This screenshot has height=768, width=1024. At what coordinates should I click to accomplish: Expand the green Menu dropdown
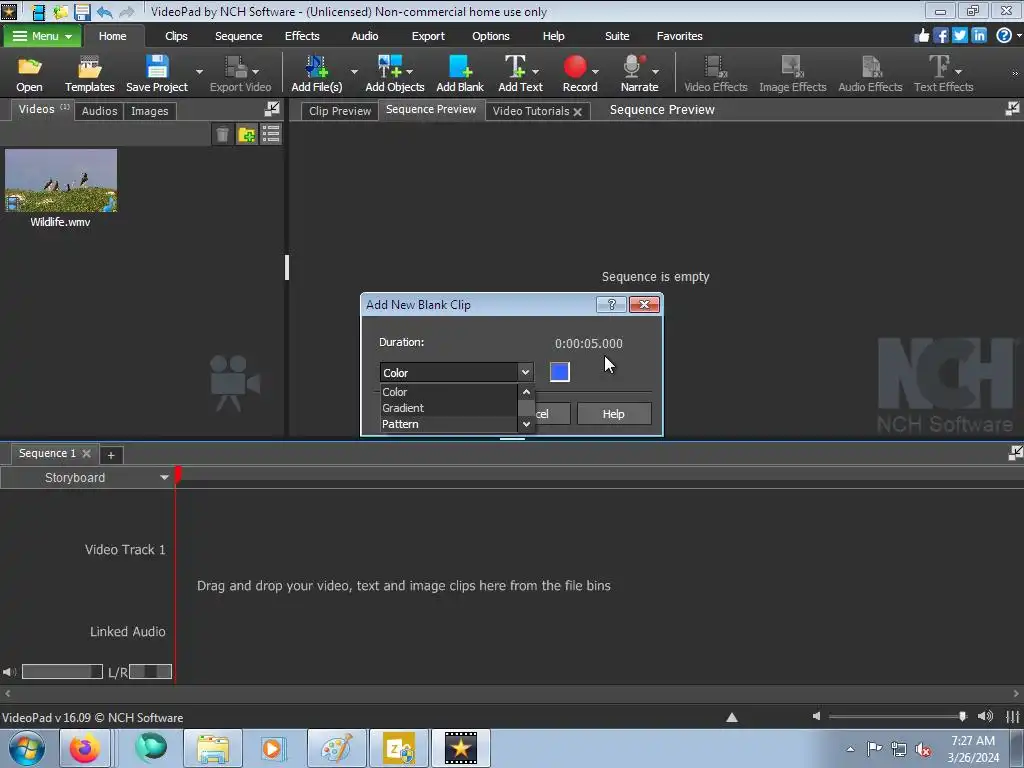42,36
